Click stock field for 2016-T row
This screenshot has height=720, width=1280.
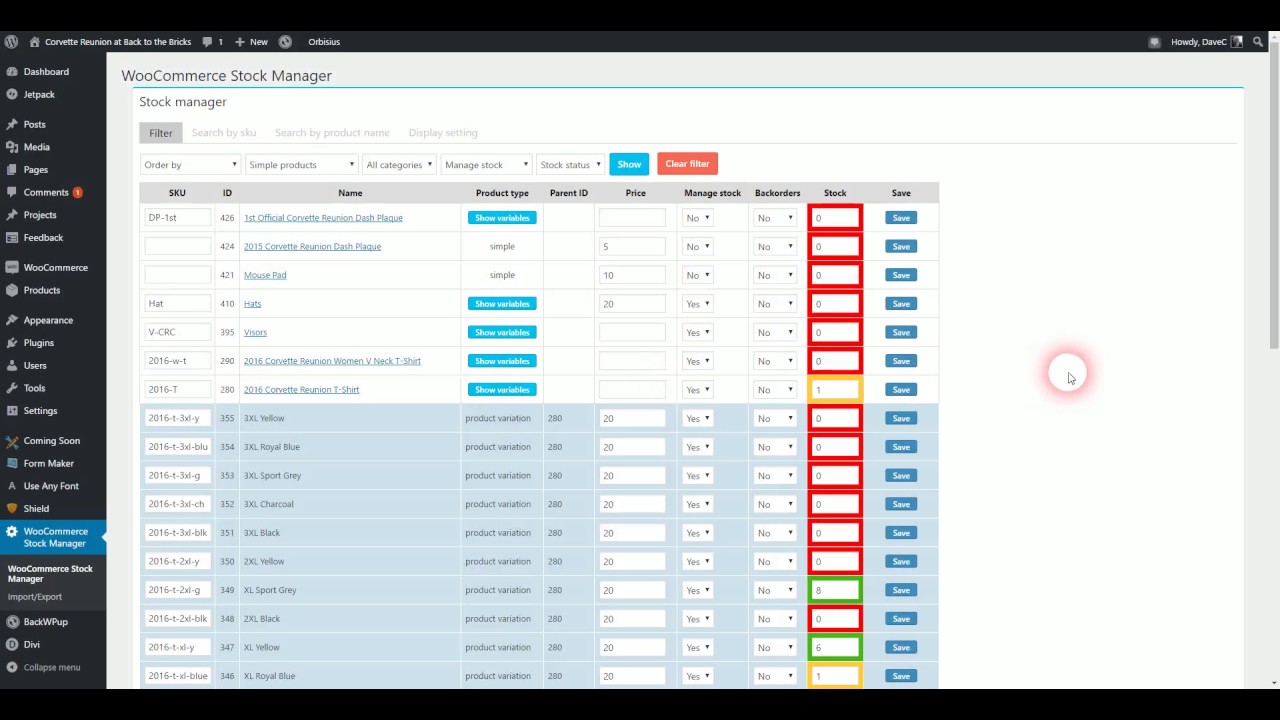click(835, 390)
